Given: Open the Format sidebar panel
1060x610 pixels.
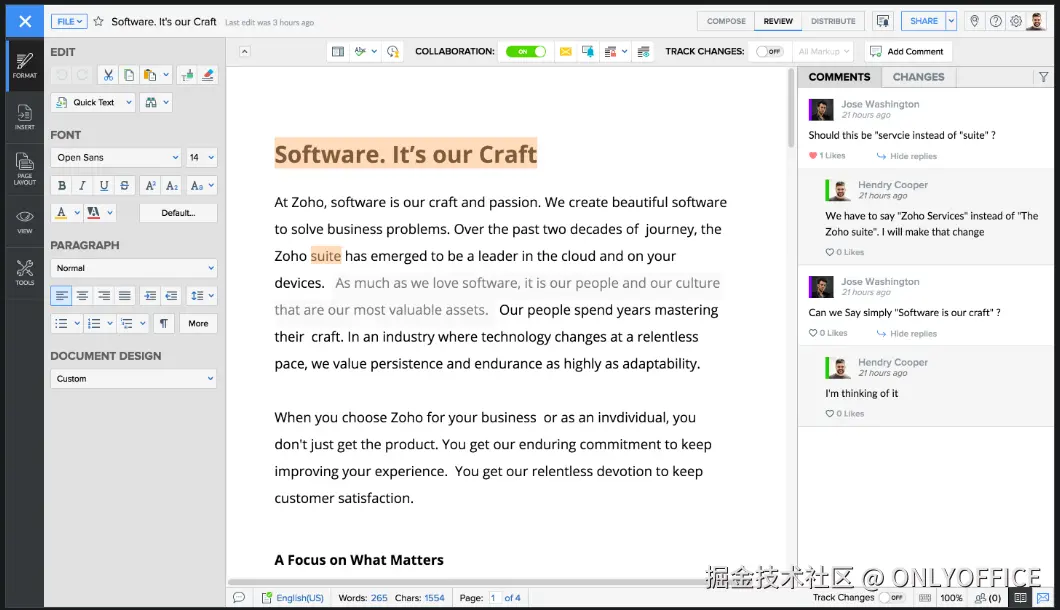Looking at the screenshot, I should (24, 66).
